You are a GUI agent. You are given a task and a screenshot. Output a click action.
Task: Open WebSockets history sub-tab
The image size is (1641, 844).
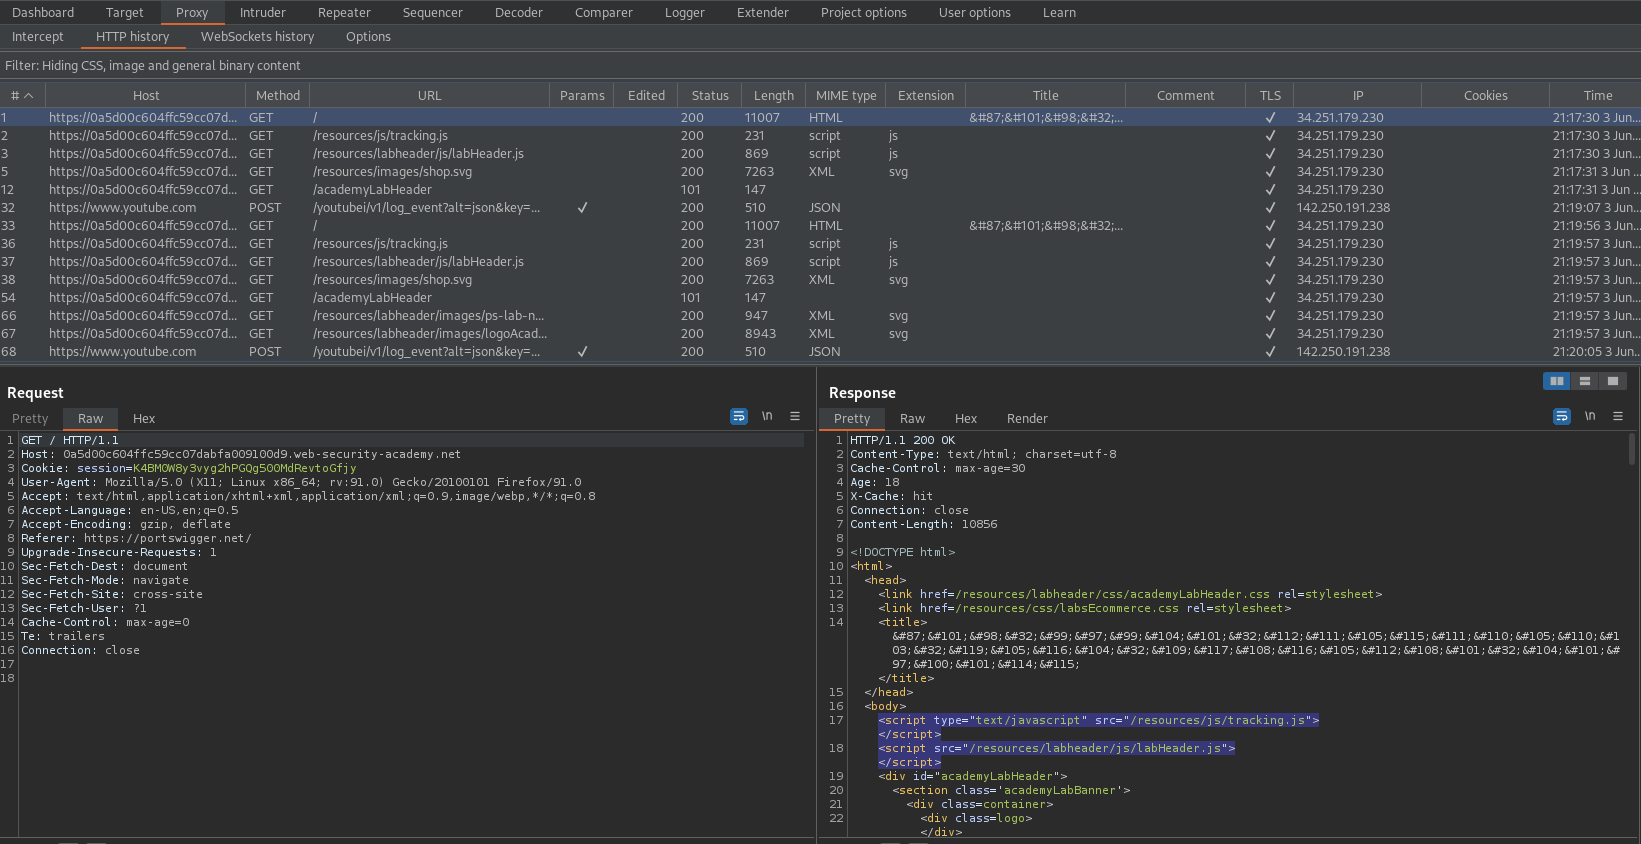pyautogui.click(x=258, y=37)
